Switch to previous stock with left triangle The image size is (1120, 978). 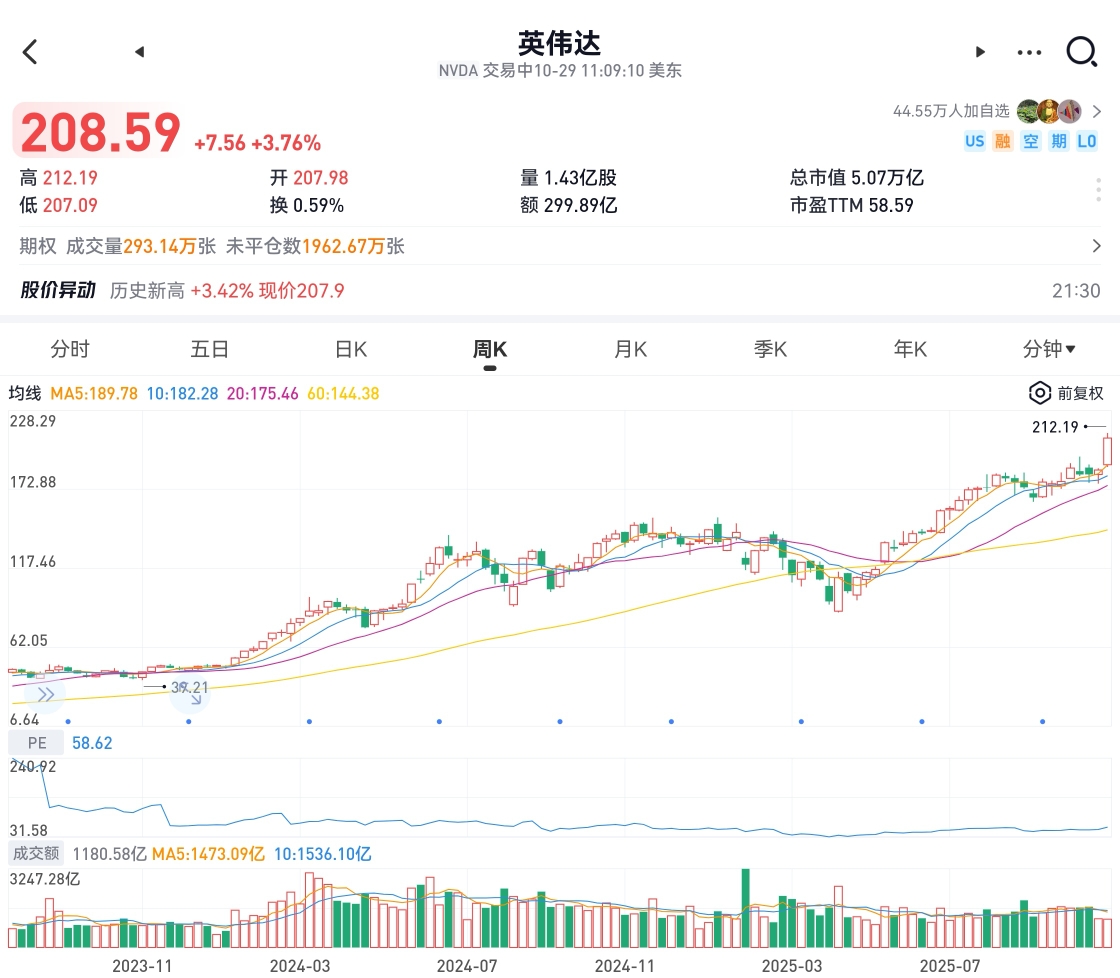tap(140, 51)
